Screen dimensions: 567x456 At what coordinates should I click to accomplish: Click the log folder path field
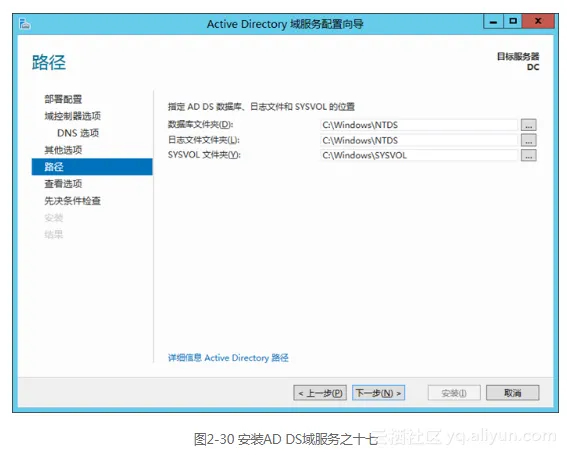419,140
